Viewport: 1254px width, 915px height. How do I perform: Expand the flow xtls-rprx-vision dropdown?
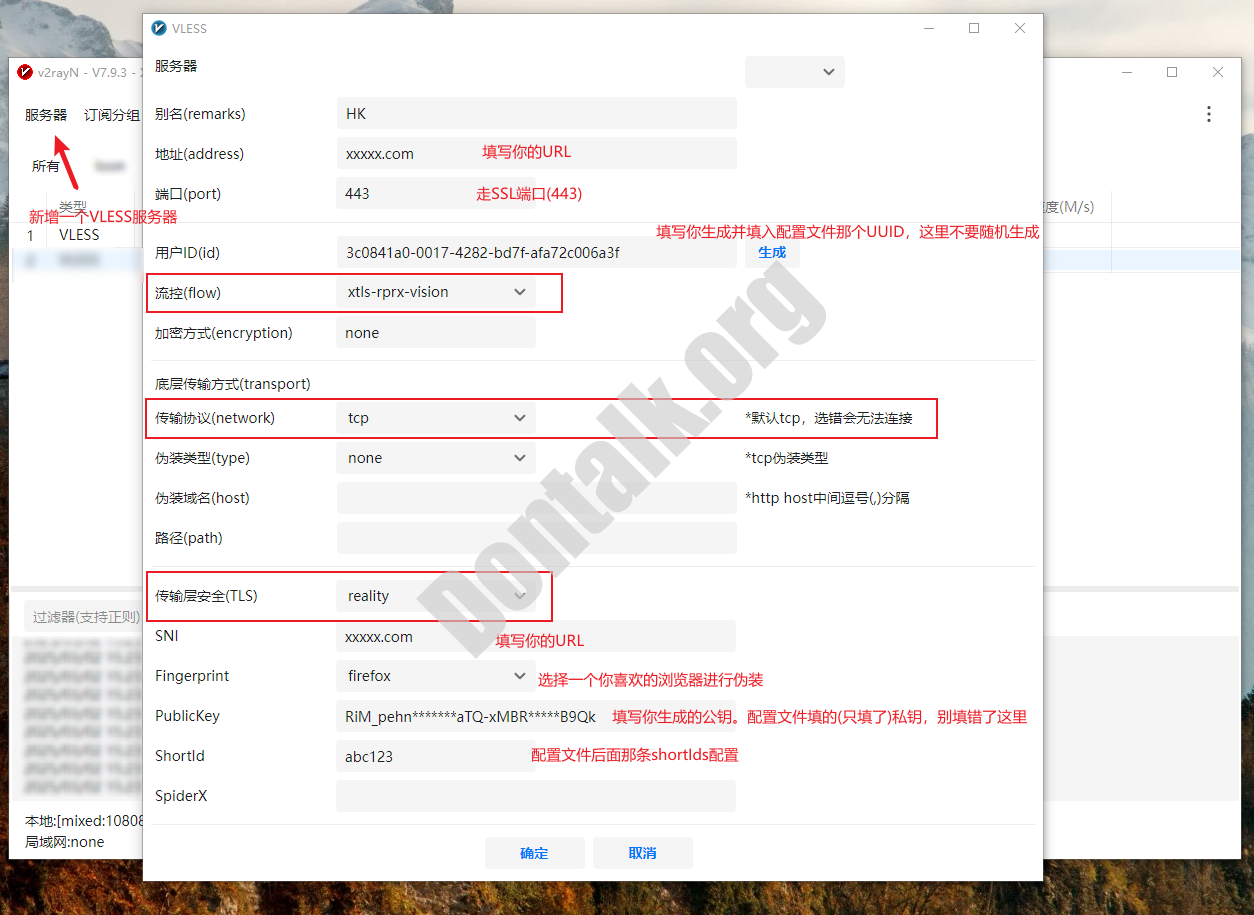519,292
